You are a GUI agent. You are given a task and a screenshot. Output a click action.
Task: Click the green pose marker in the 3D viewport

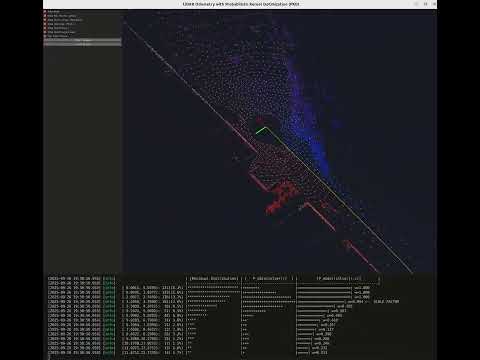pyautogui.click(x=262, y=130)
